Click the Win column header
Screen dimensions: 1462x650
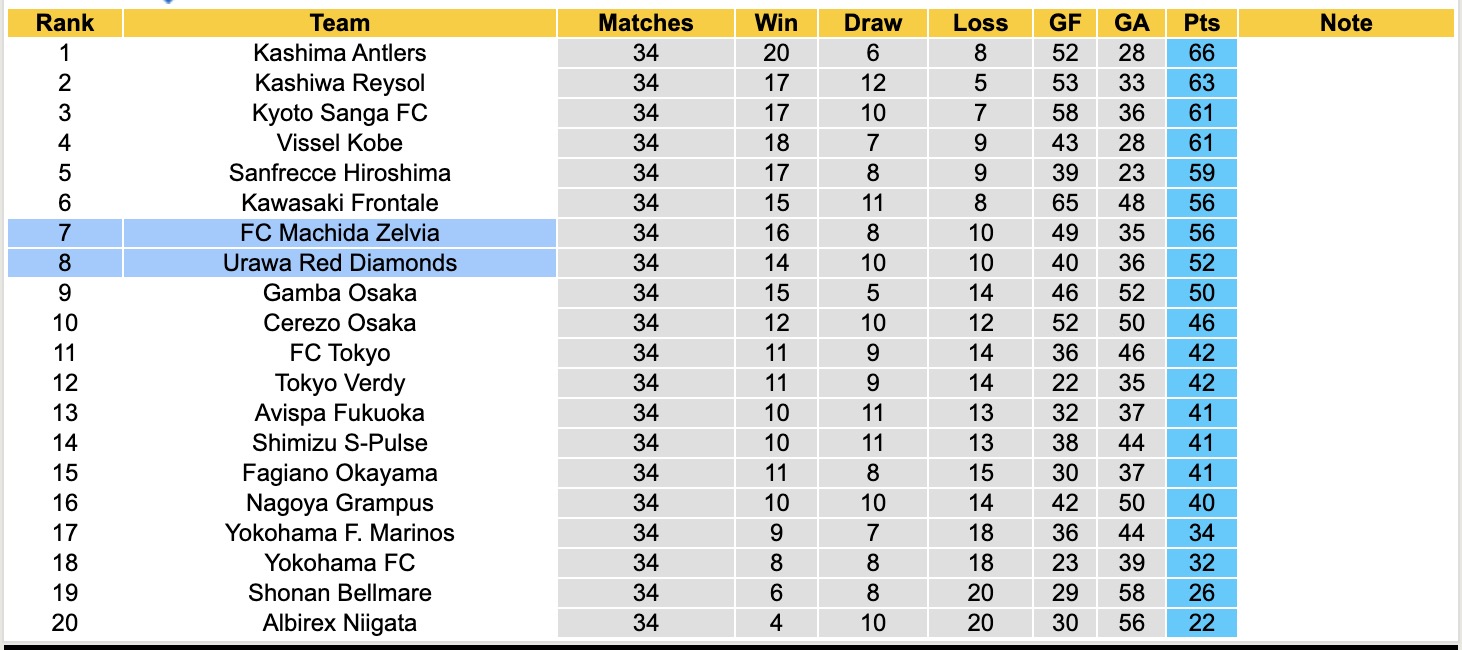[776, 23]
